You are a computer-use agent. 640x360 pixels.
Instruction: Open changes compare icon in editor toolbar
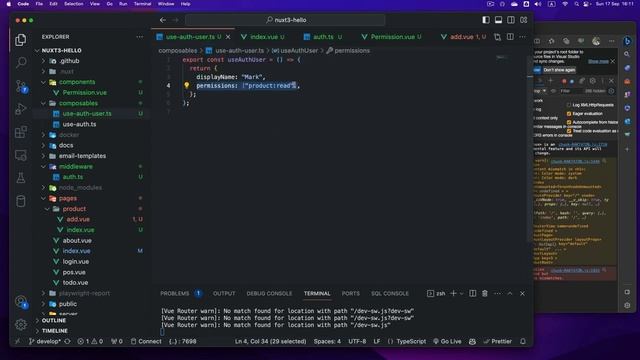click(x=497, y=37)
